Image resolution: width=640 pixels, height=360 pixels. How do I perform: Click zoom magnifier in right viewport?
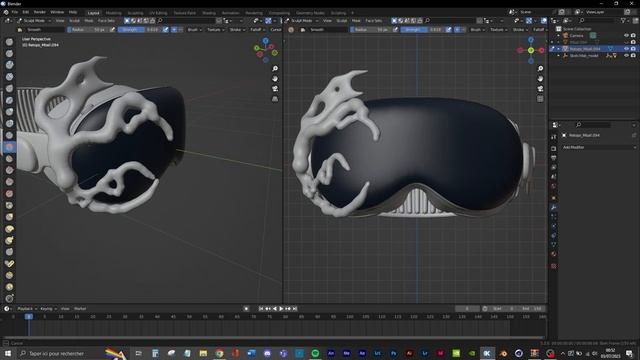540,69
